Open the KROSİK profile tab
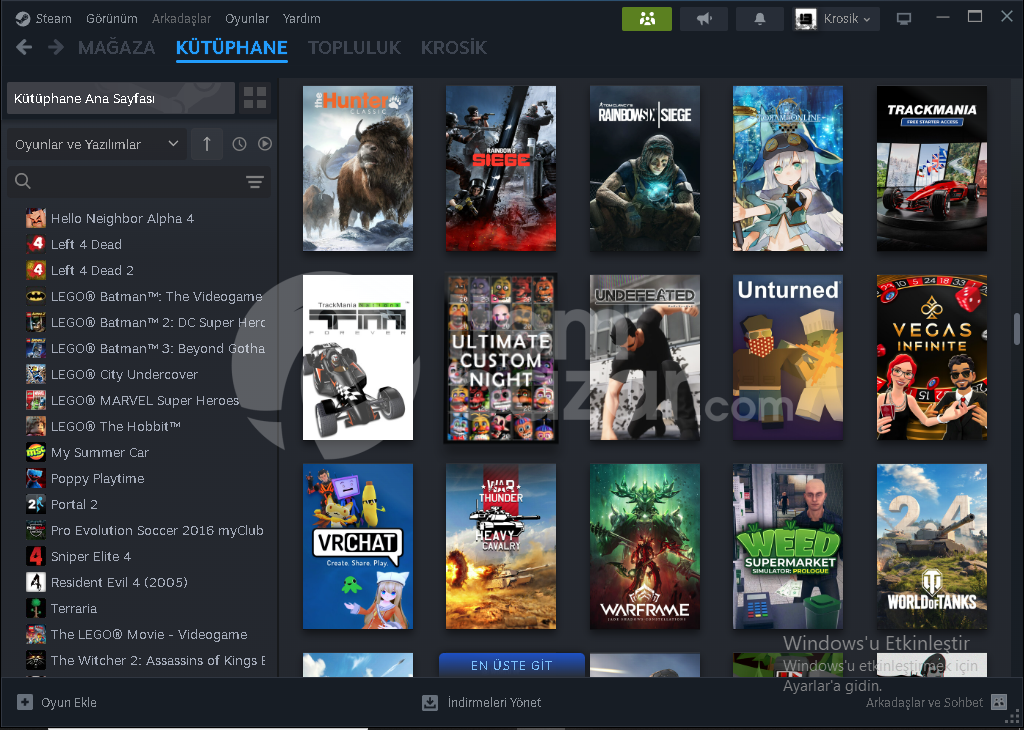 tap(454, 48)
